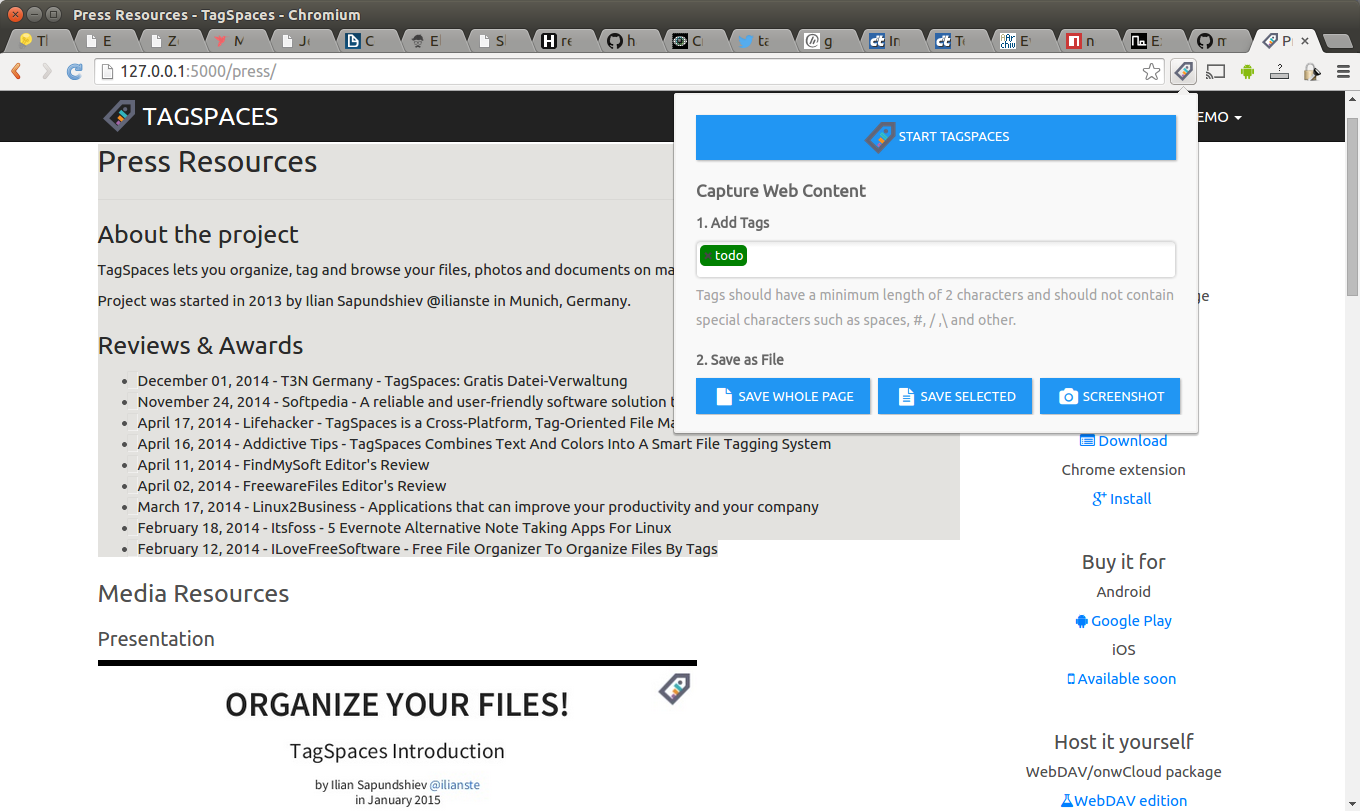This screenshot has height=811, width=1360.
Task: Click the Save Selected button
Action: coord(955,396)
